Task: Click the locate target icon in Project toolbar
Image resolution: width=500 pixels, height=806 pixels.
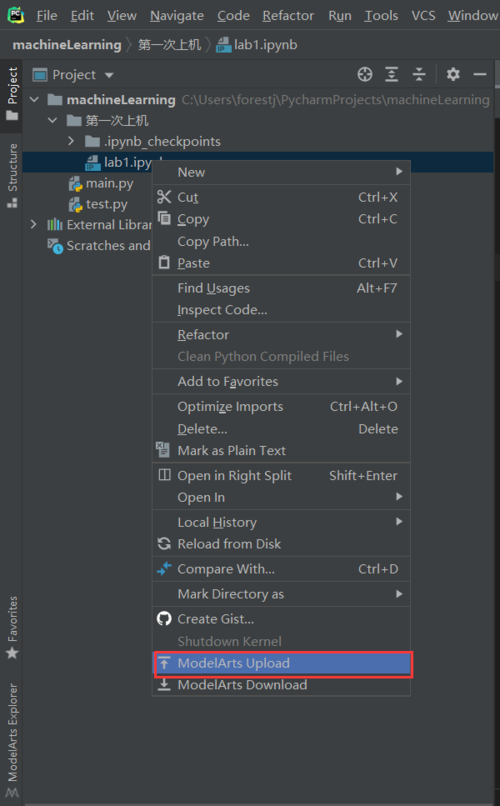Action: [x=365, y=75]
